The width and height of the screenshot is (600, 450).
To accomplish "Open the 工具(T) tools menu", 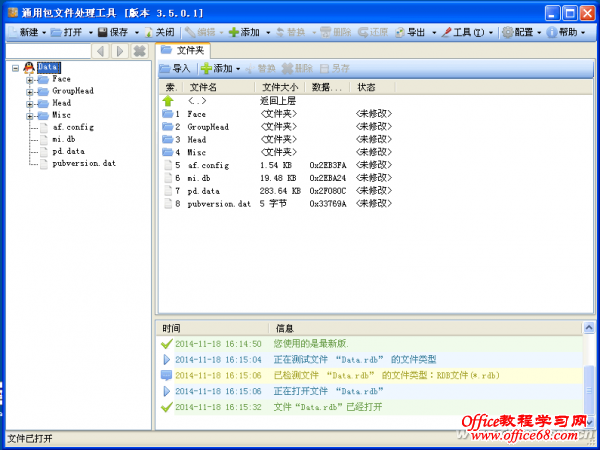I will 467,33.
